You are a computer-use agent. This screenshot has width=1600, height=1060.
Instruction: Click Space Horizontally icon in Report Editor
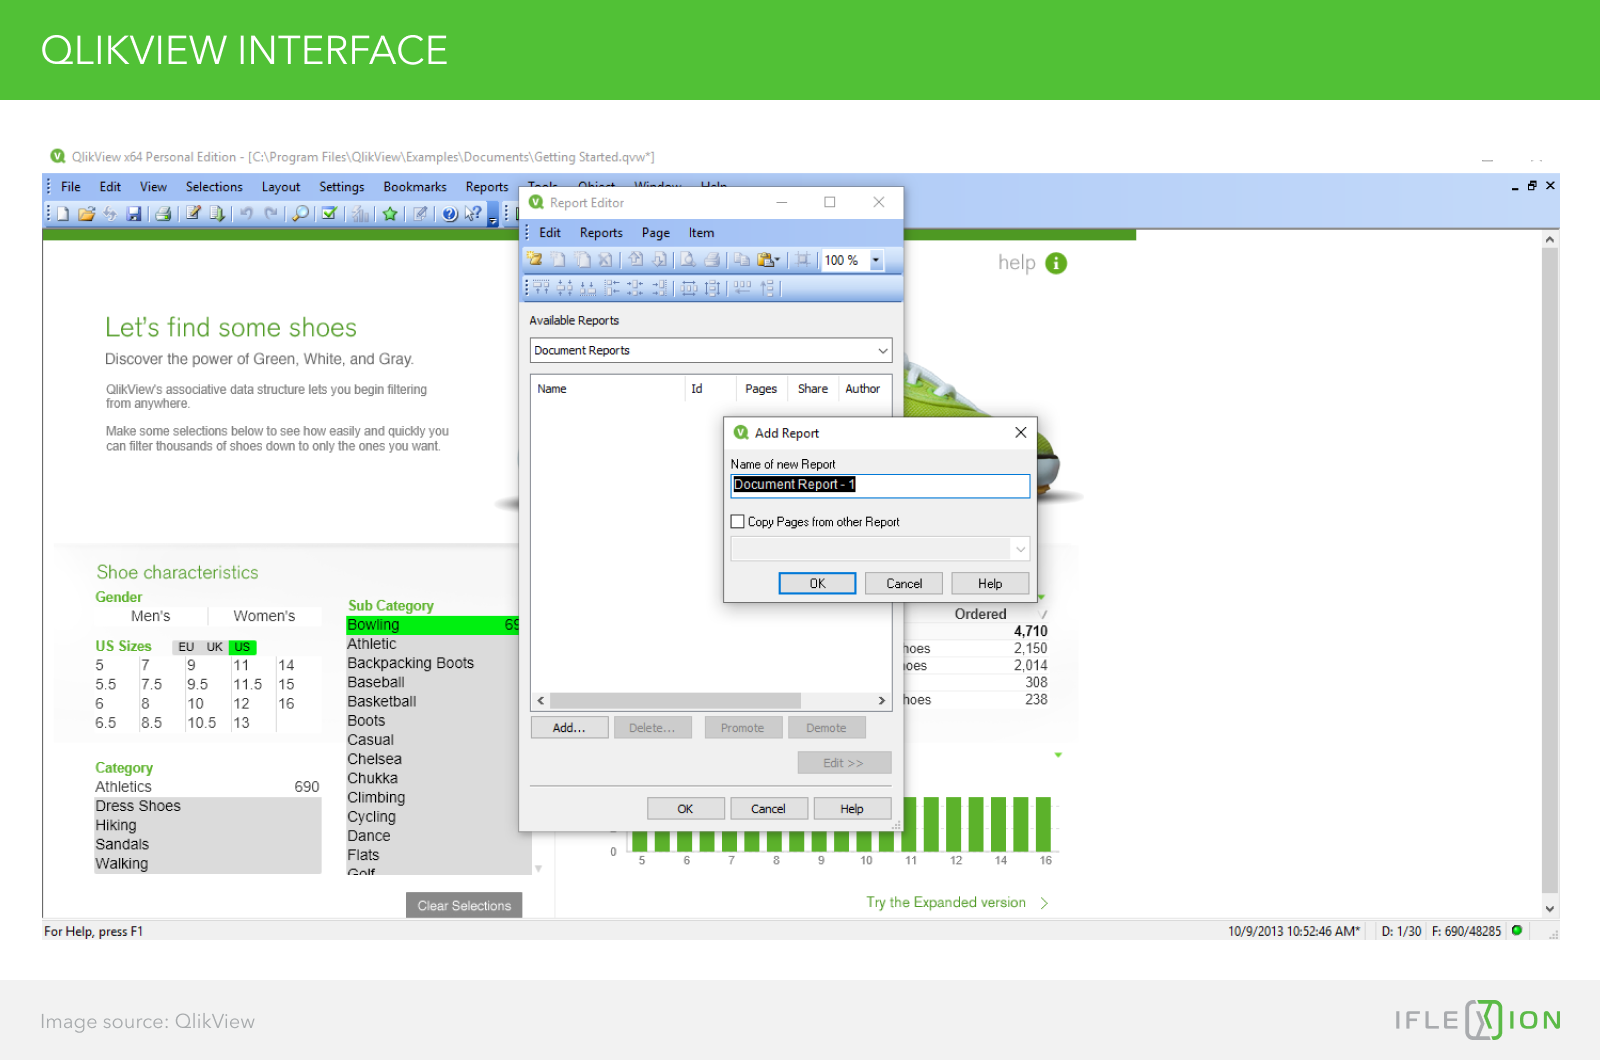point(689,288)
